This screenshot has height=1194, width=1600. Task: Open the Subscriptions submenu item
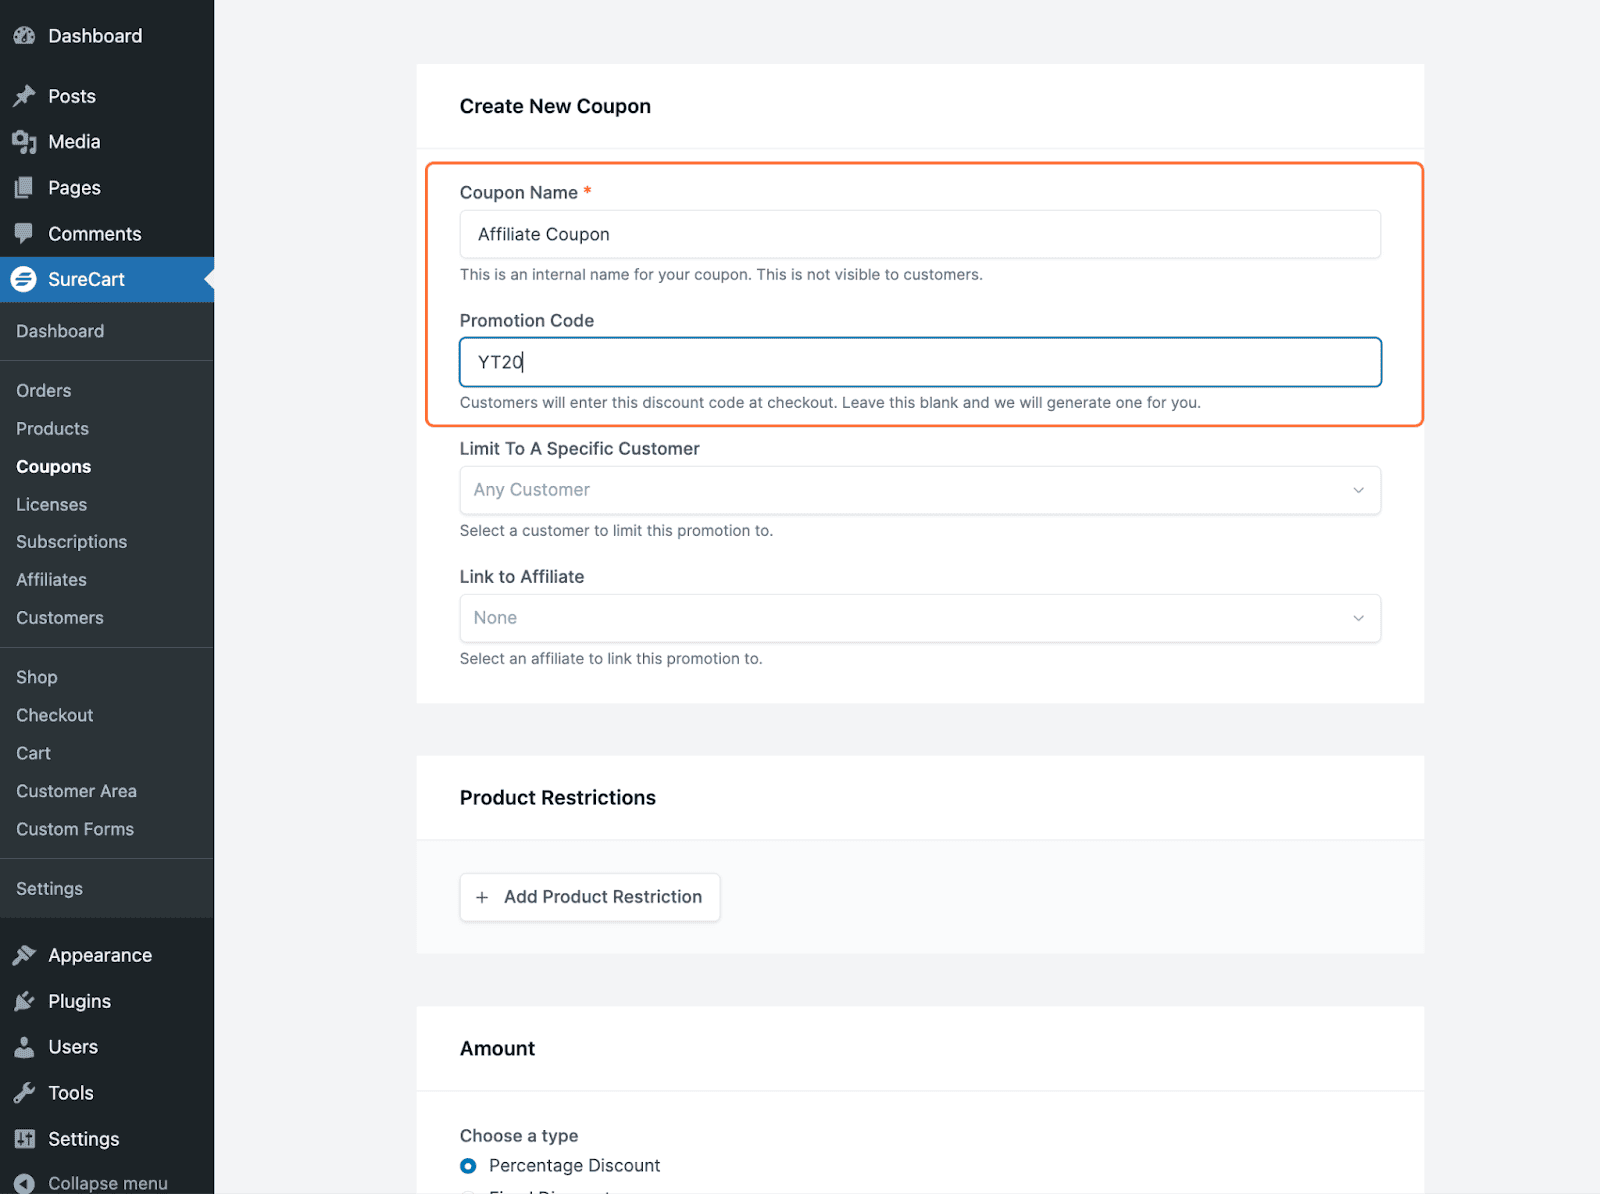click(71, 541)
